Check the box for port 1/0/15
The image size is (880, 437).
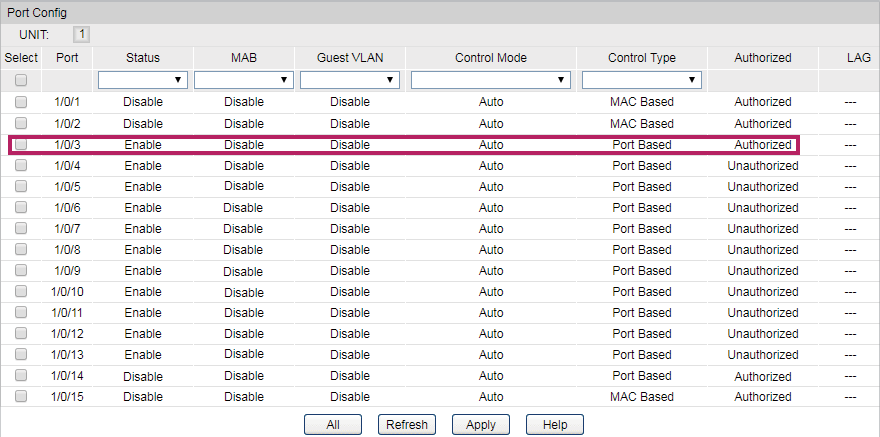click(21, 397)
